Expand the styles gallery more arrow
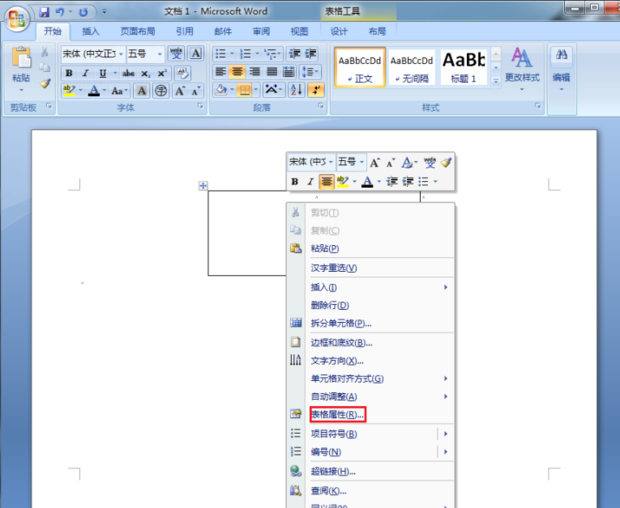The height and width of the screenshot is (508, 620). point(495,81)
